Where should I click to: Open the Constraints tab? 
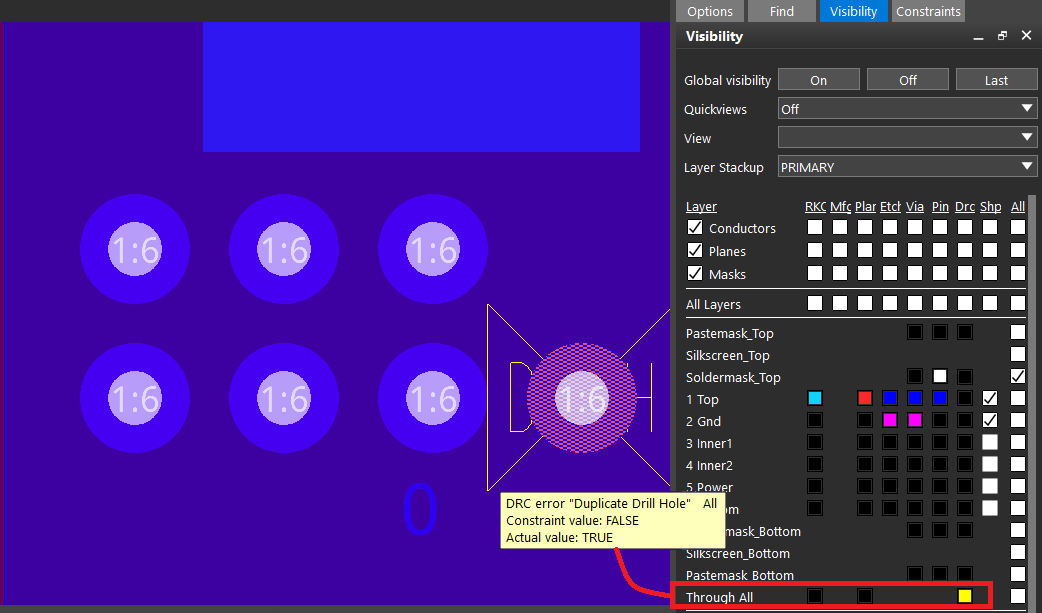coord(928,12)
